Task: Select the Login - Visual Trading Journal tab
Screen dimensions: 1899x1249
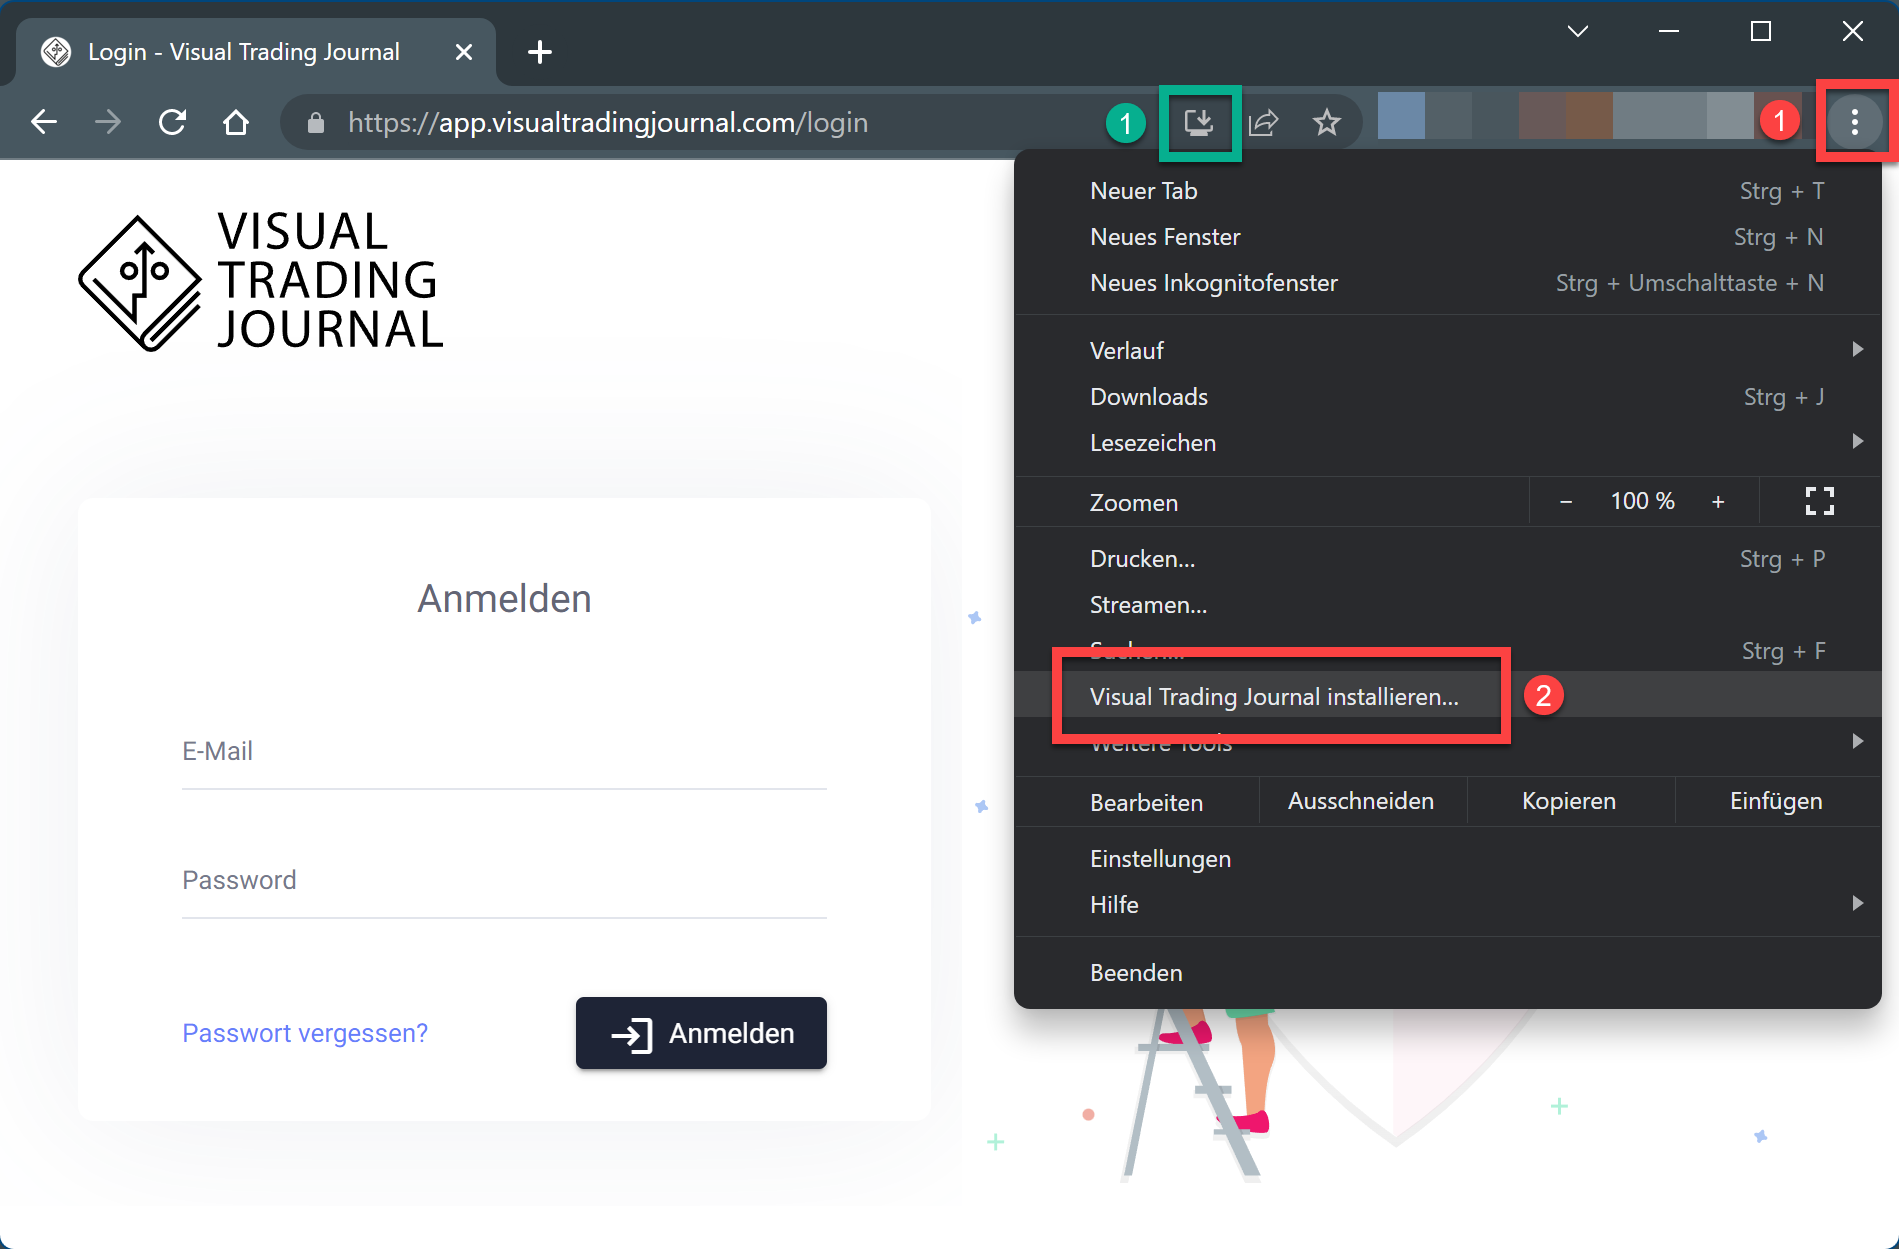Action: pyautogui.click(x=256, y=52)
